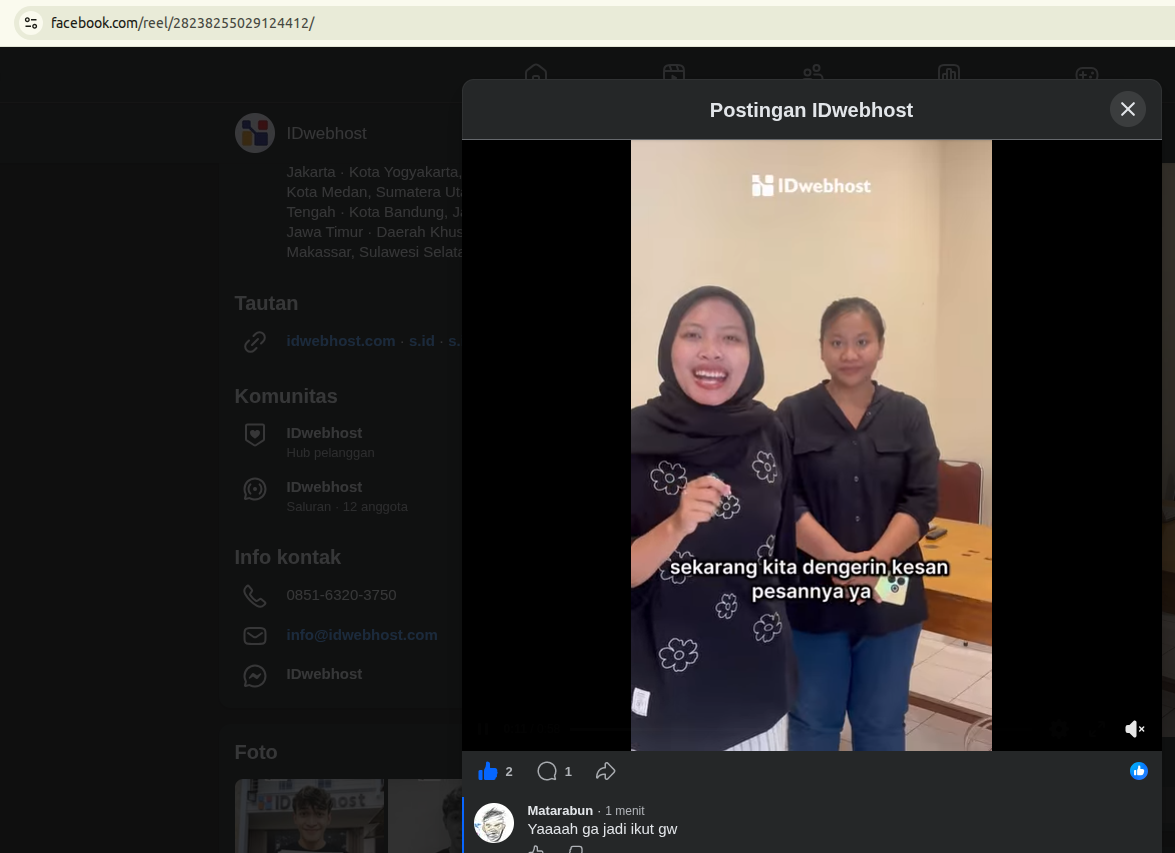Open the idwebhost.com link under Tautan
1175x853 pixels.
(340, 341)
